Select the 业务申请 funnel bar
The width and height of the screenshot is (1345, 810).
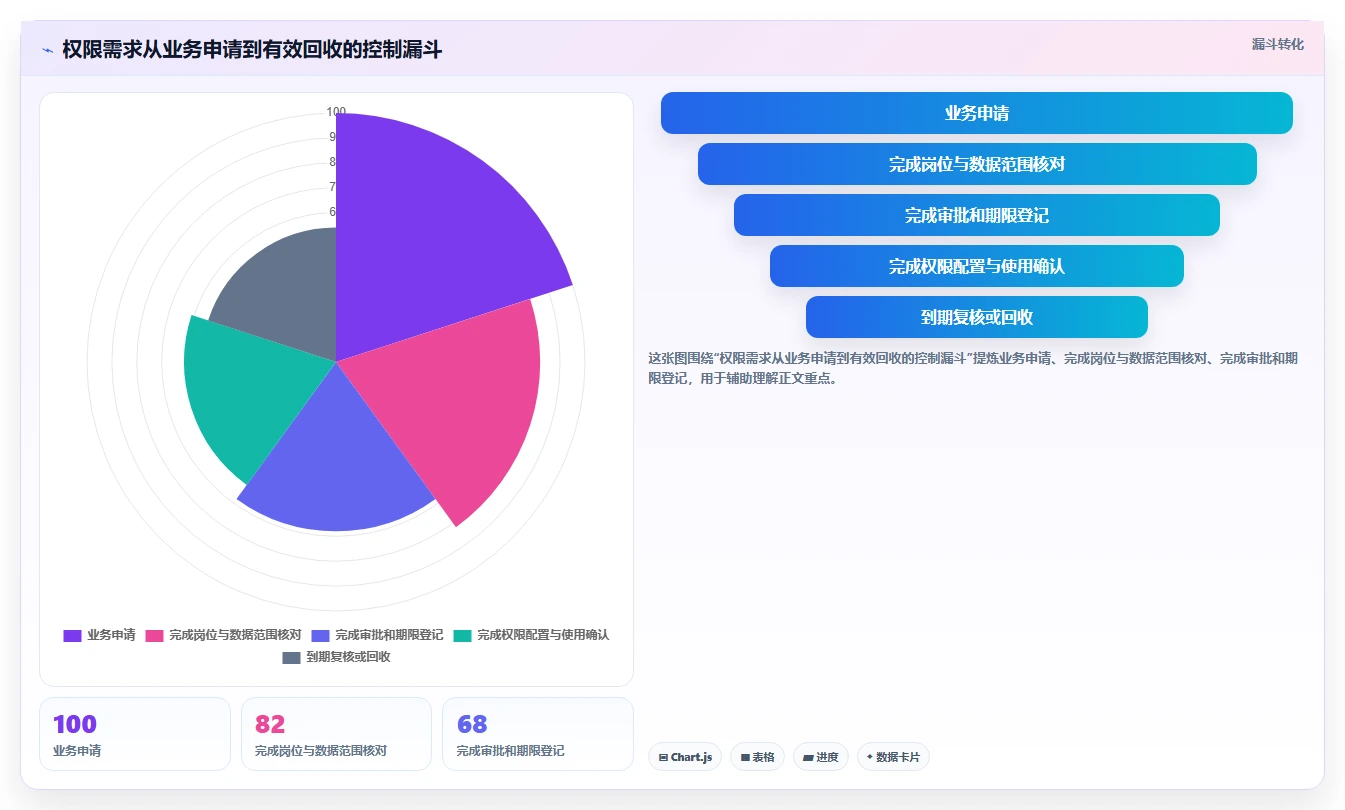976,113
